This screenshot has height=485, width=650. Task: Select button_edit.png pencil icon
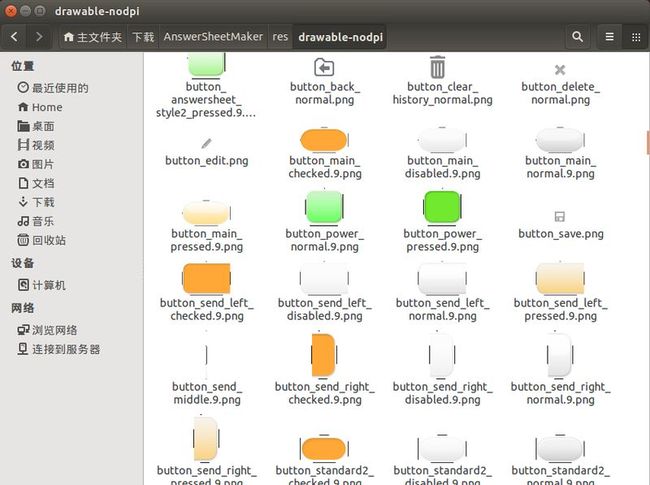tap(206, 143)
